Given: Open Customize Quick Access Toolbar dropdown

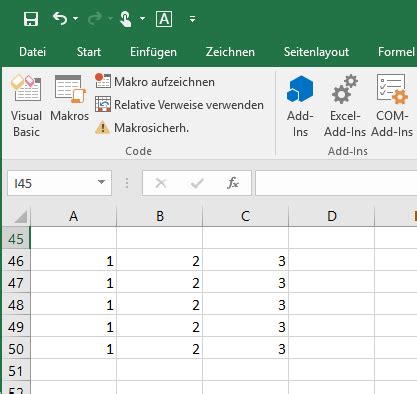Looking at the screenshot, I should (192, 19).
